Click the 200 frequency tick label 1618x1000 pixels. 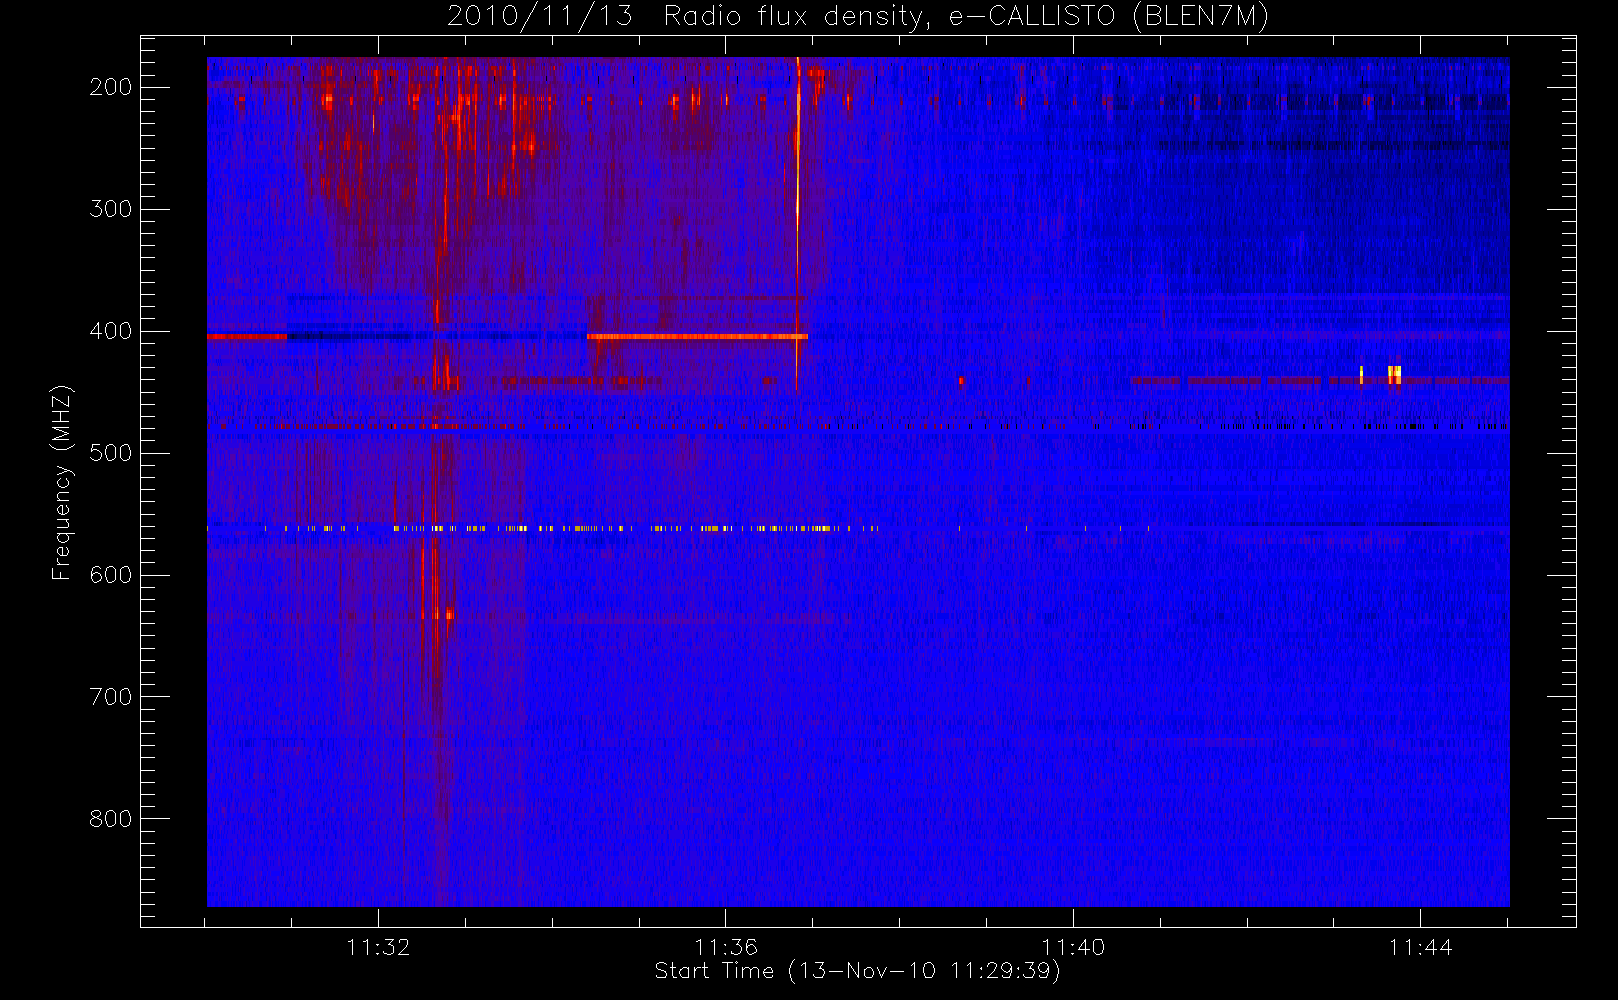pyautogui.click(x=110, y=87)
